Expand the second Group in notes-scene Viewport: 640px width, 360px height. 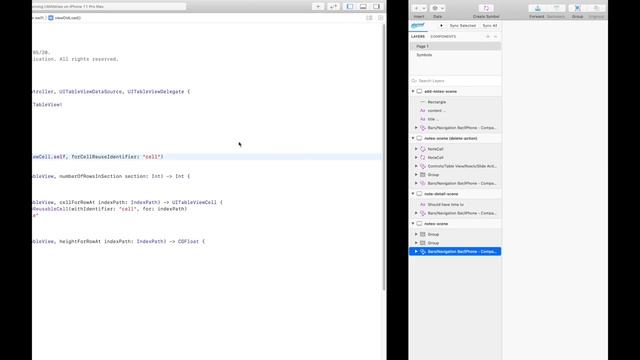coord(416,243)
